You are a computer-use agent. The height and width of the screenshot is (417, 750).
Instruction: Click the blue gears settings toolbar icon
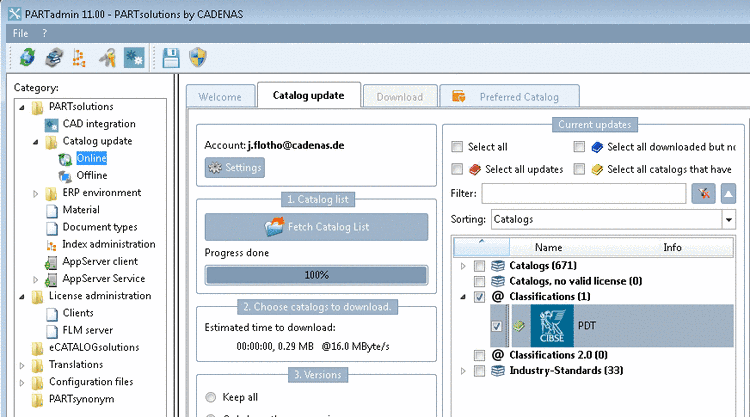(134, 57)
